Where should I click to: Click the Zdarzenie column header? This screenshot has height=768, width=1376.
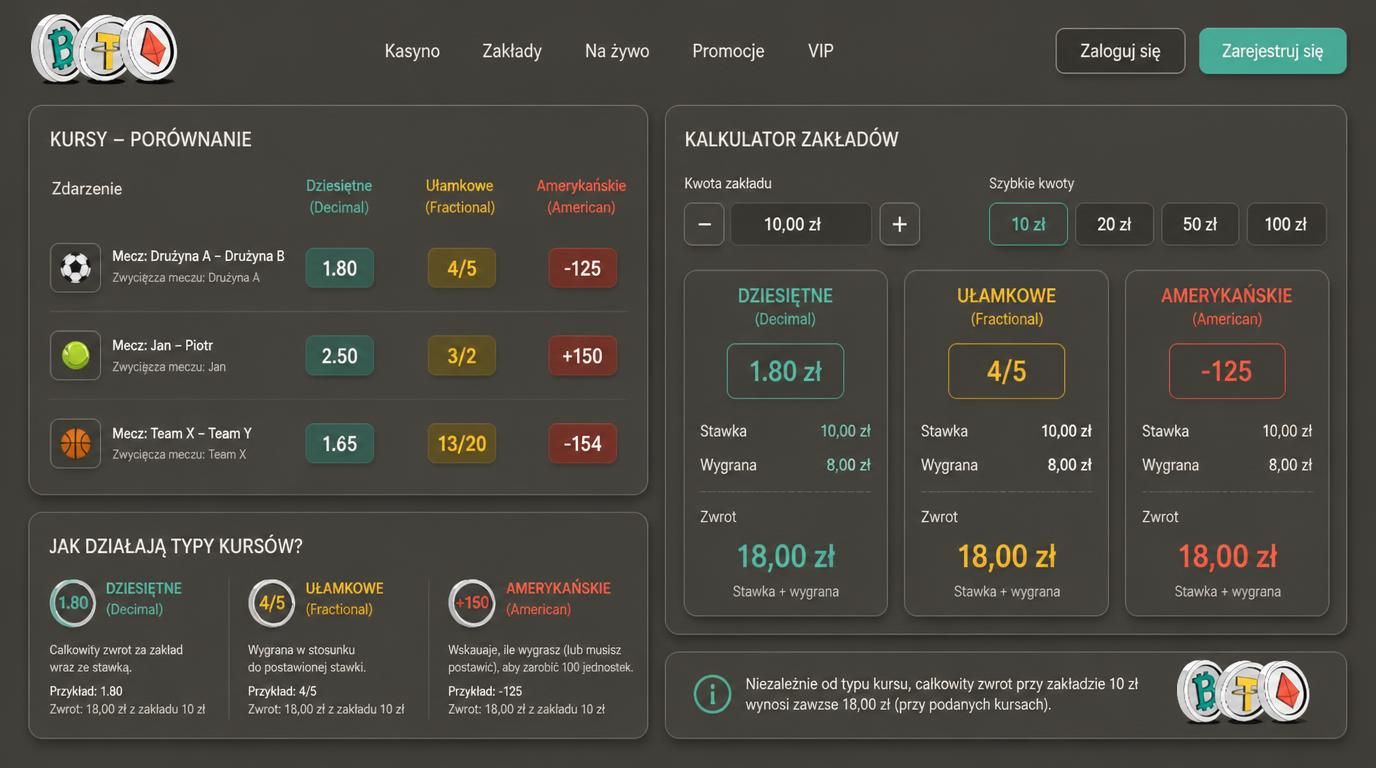pos(87,189)
